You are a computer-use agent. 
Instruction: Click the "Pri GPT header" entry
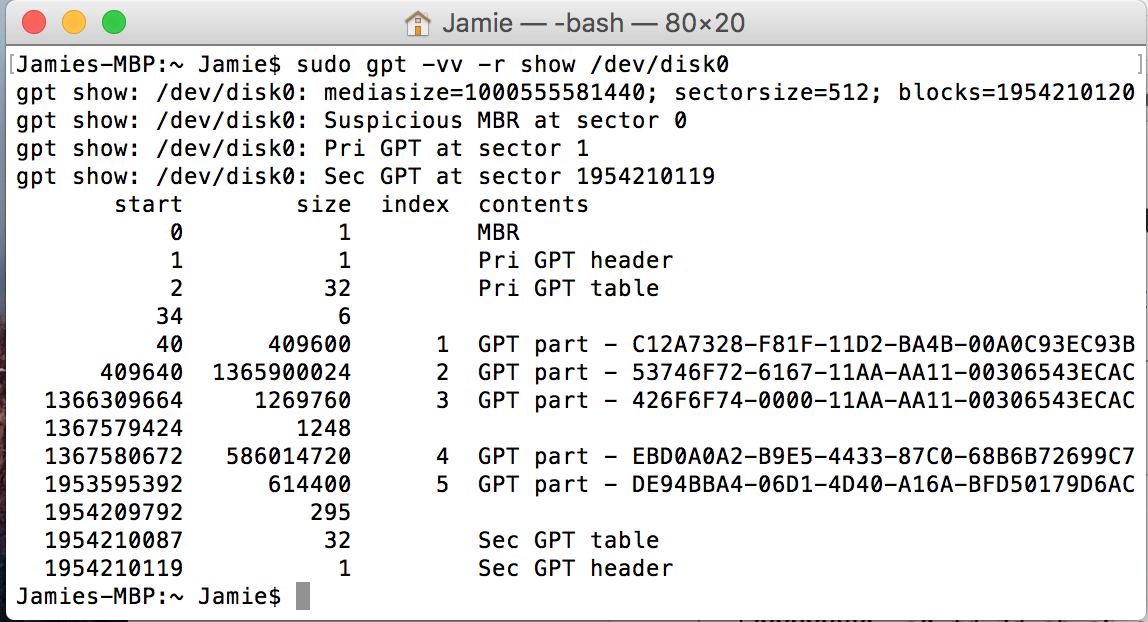pos(575,261)
